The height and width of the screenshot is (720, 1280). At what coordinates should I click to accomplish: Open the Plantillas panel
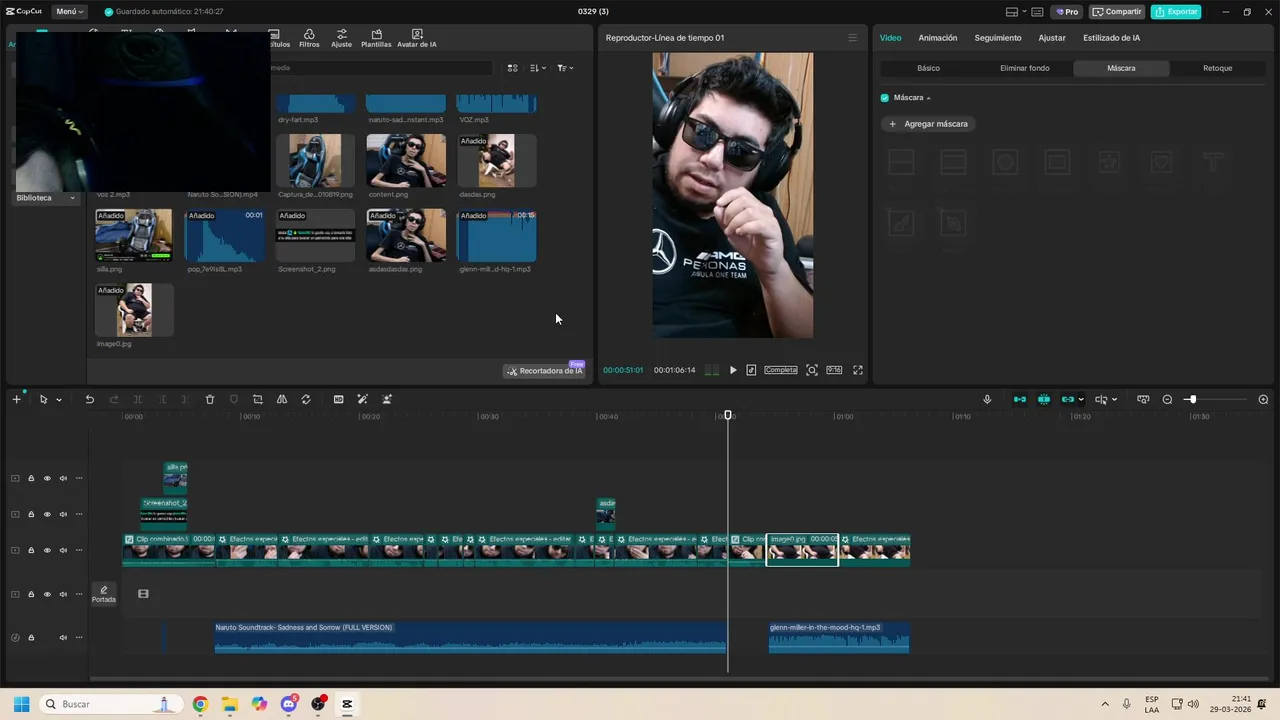pyautogui.click(x=376, y=38)
